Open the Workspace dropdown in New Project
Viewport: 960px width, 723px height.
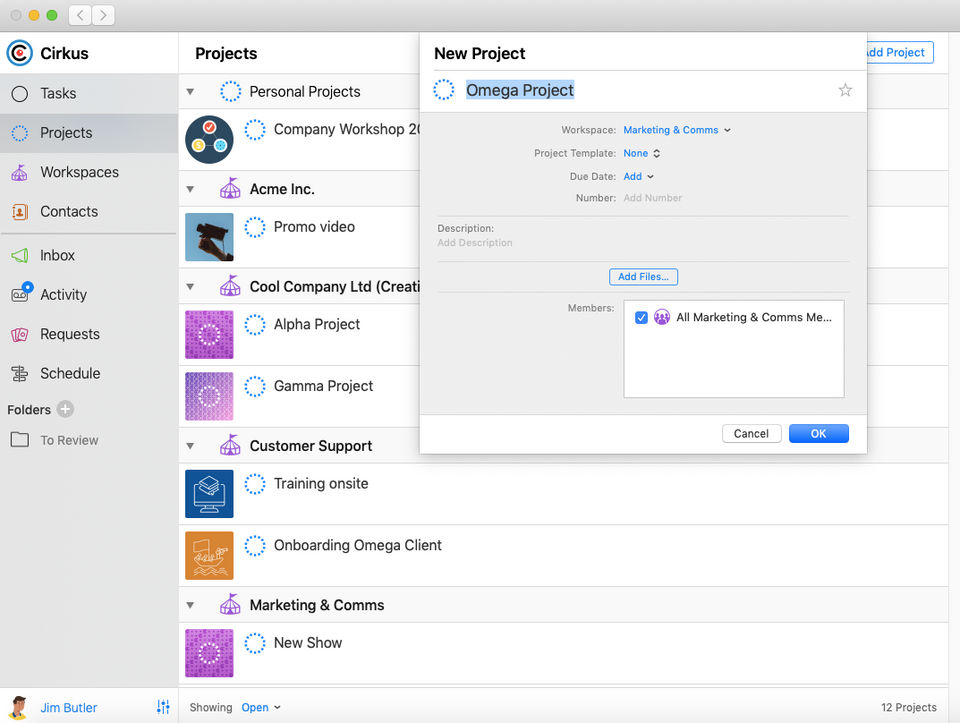[676, 130]
